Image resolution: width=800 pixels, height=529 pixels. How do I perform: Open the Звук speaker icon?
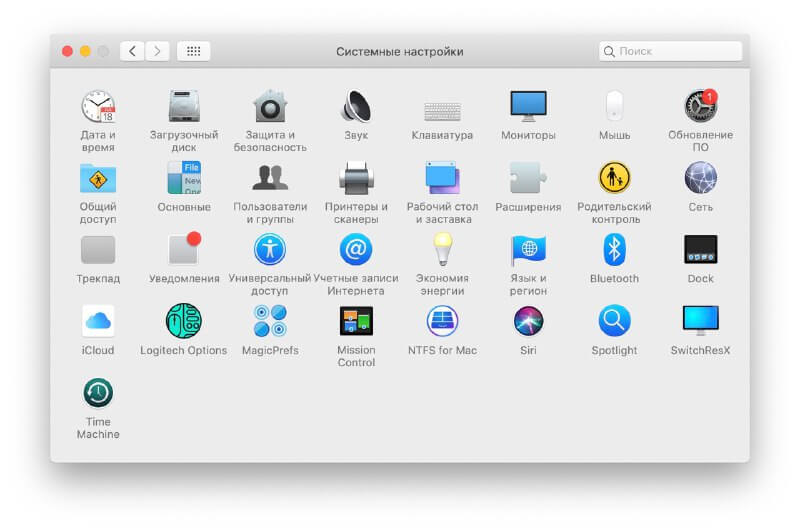pos(356,107)
